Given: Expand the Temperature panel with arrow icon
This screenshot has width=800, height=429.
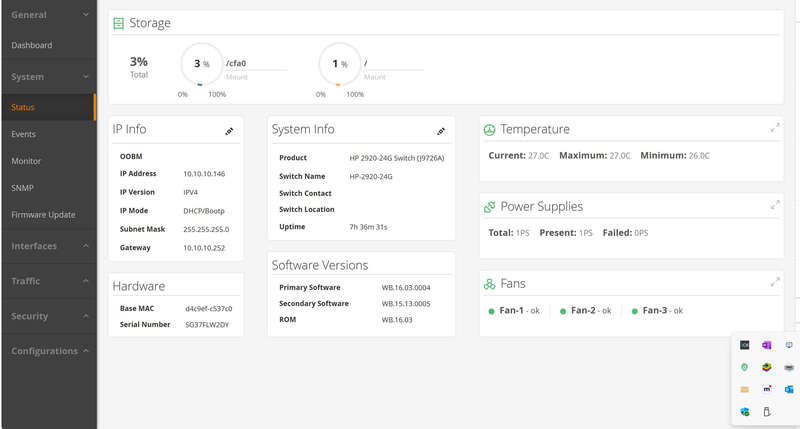Looking at the screenshot, I should point(775,128).
